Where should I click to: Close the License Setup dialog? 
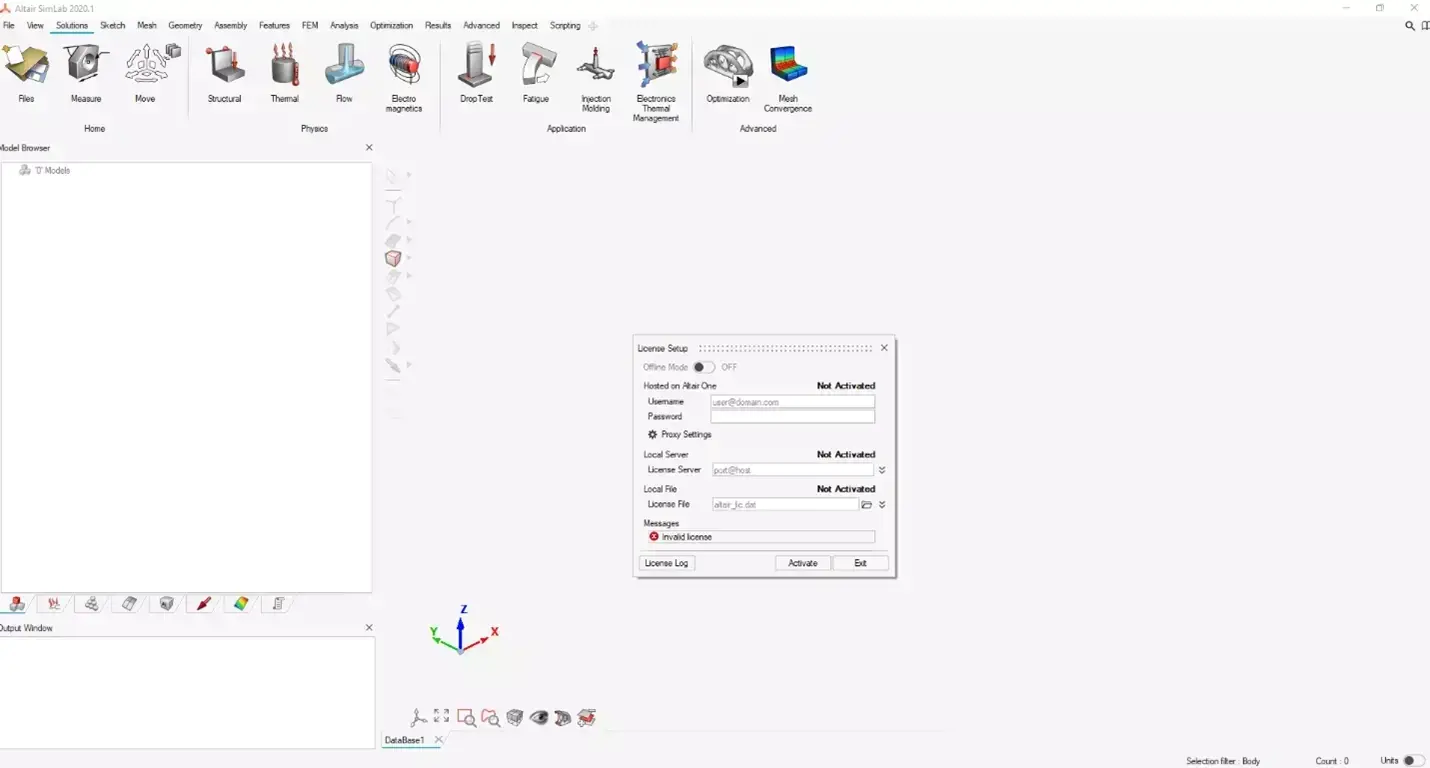coord(884,348)
